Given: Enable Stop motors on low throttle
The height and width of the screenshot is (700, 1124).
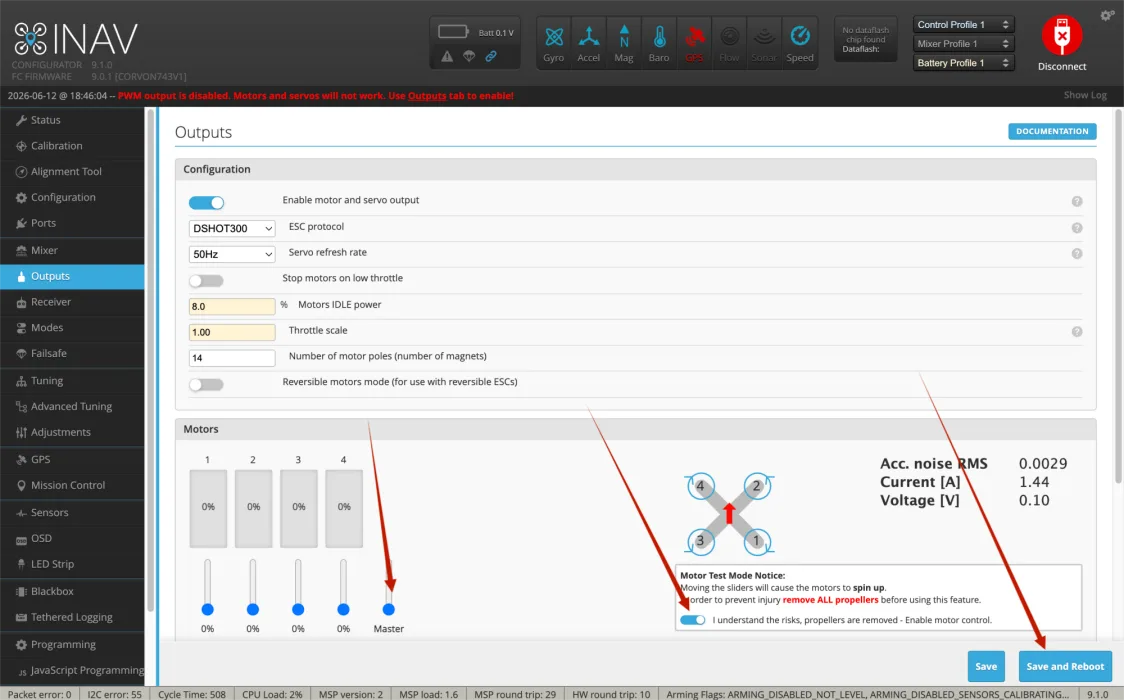Looking at the screenshot, I should 206,281.
